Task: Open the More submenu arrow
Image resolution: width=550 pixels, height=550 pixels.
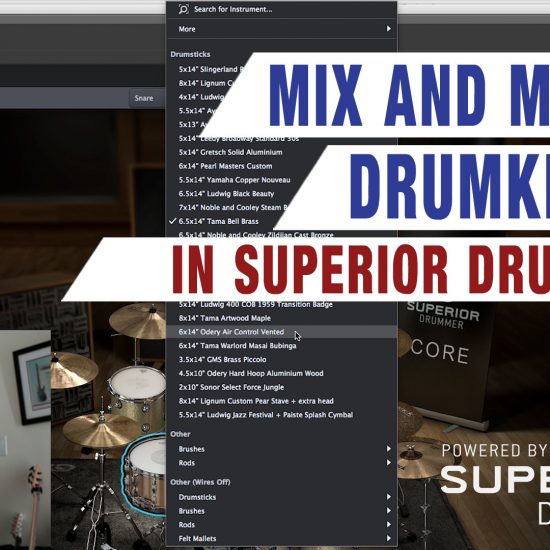Action: [x=389, y=29]
